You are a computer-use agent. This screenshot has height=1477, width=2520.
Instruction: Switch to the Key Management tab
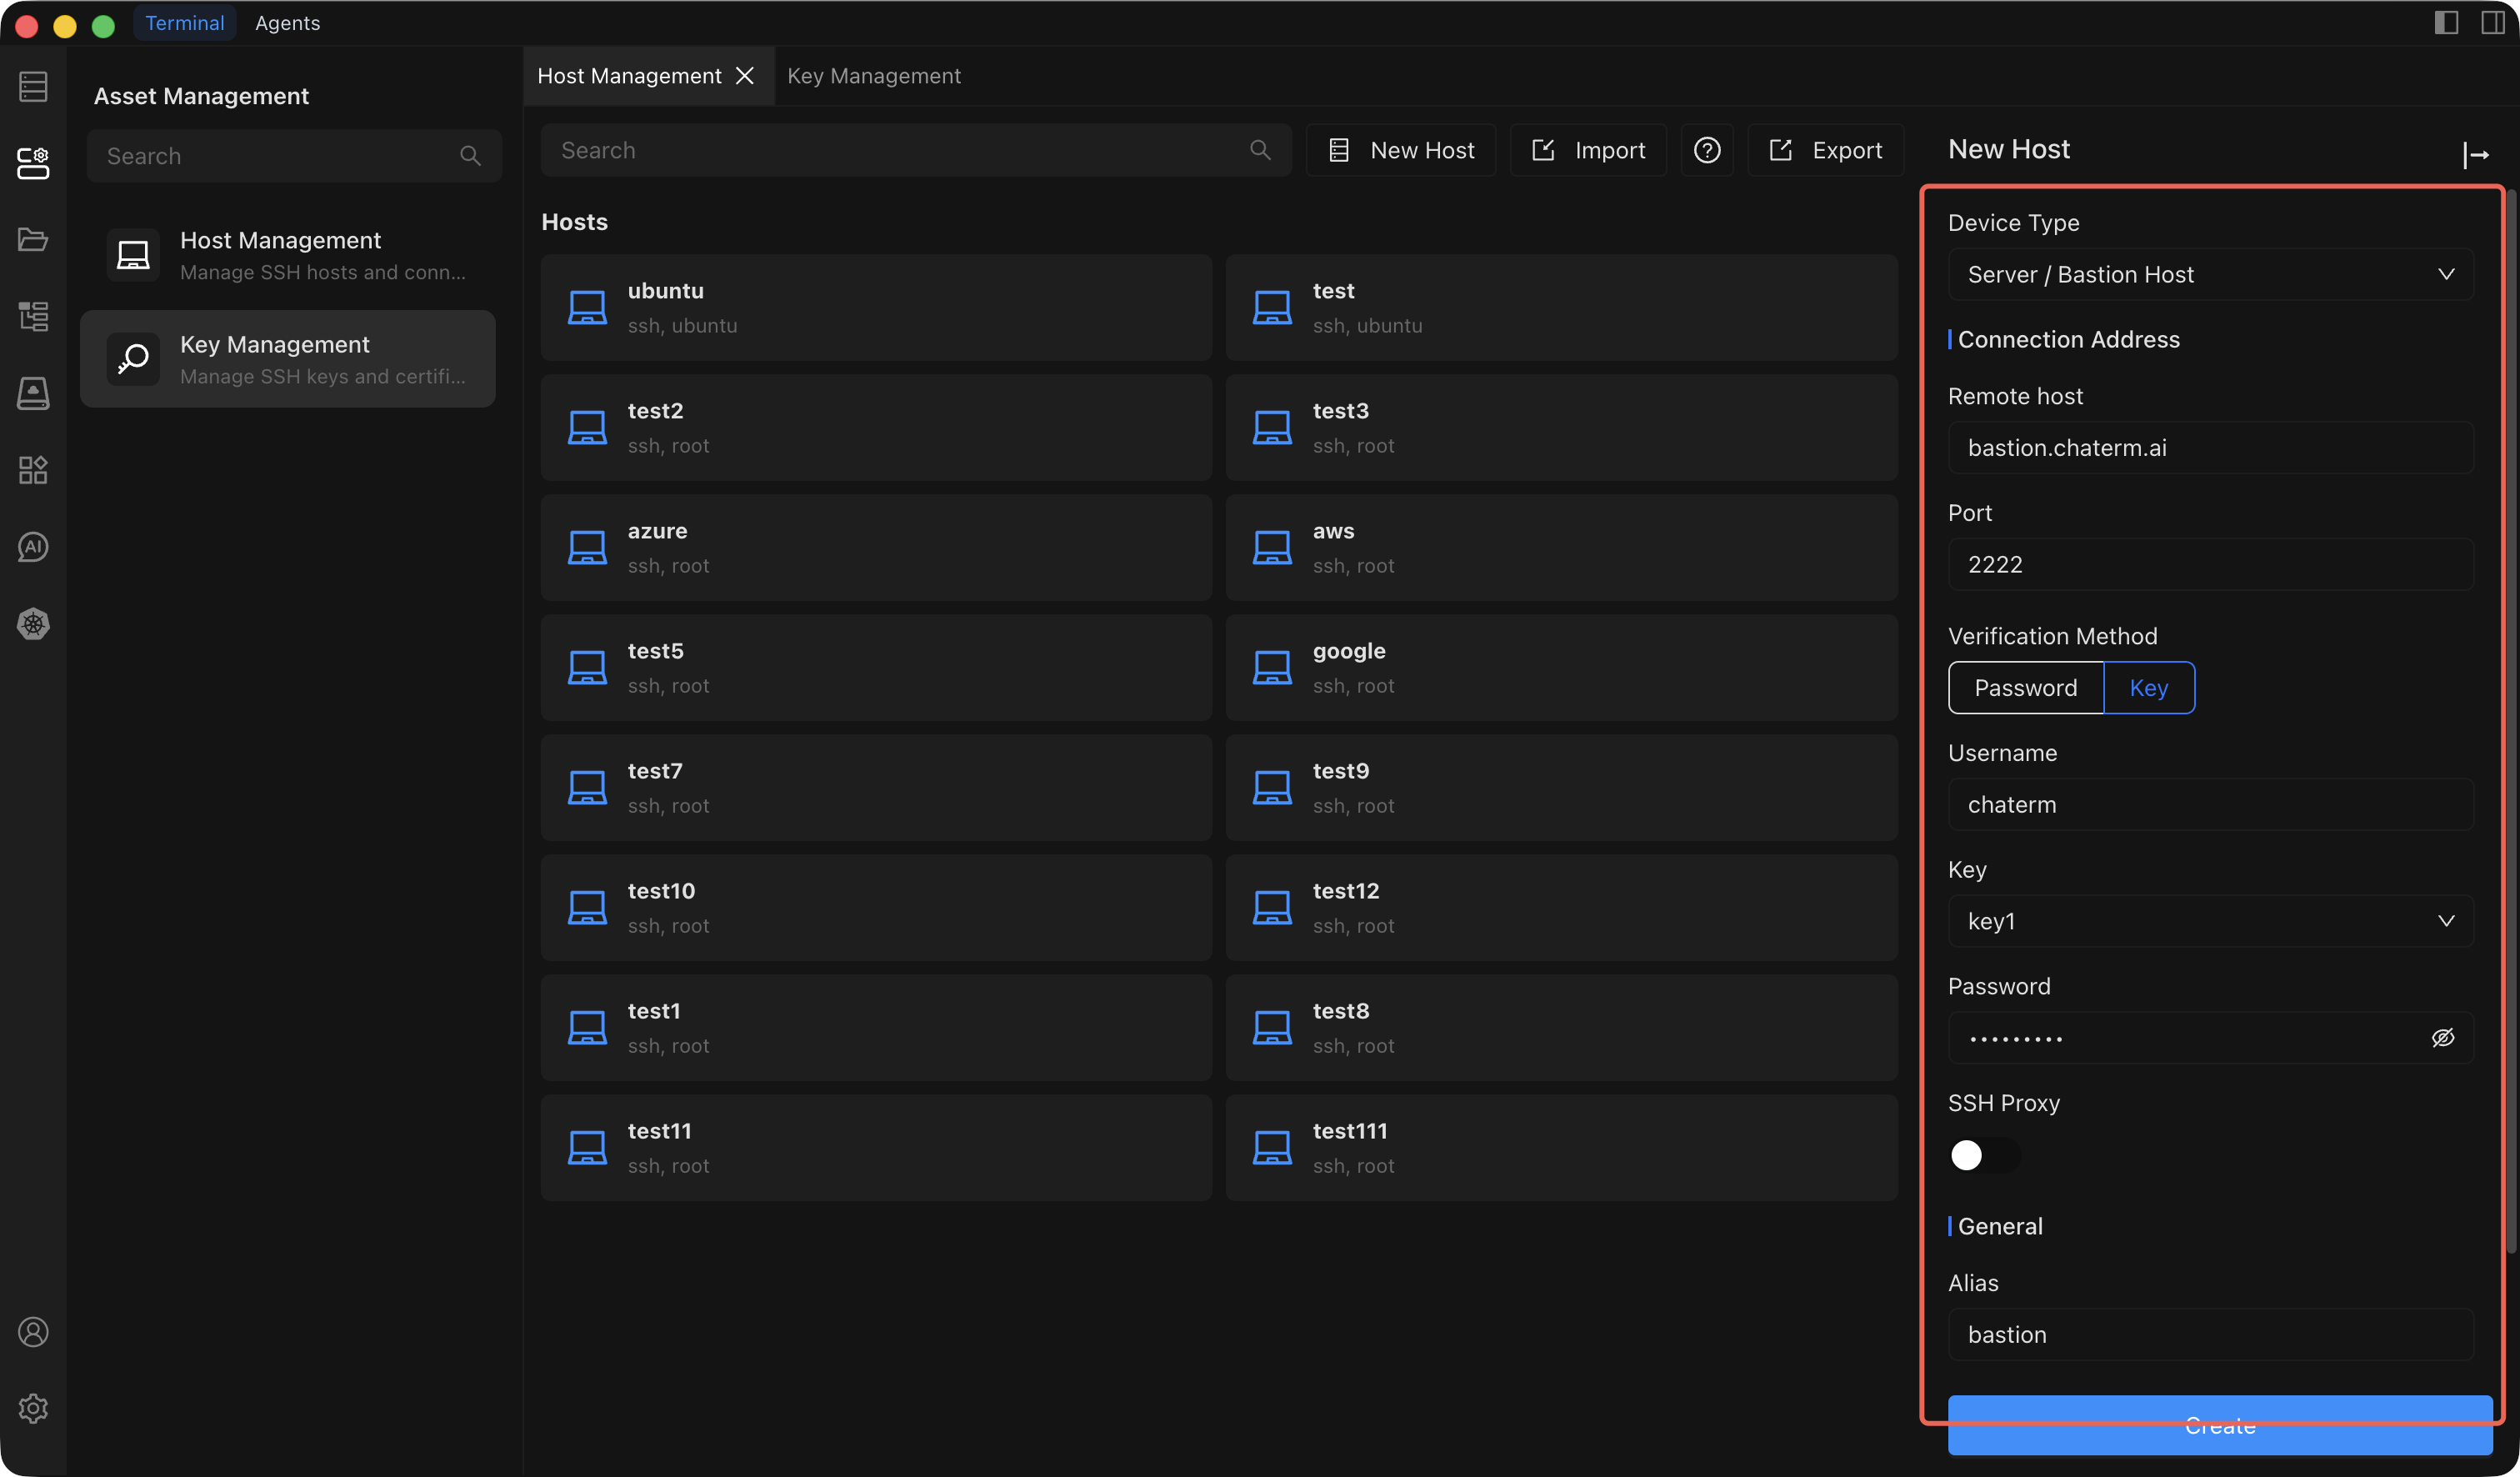coord(873,76)
